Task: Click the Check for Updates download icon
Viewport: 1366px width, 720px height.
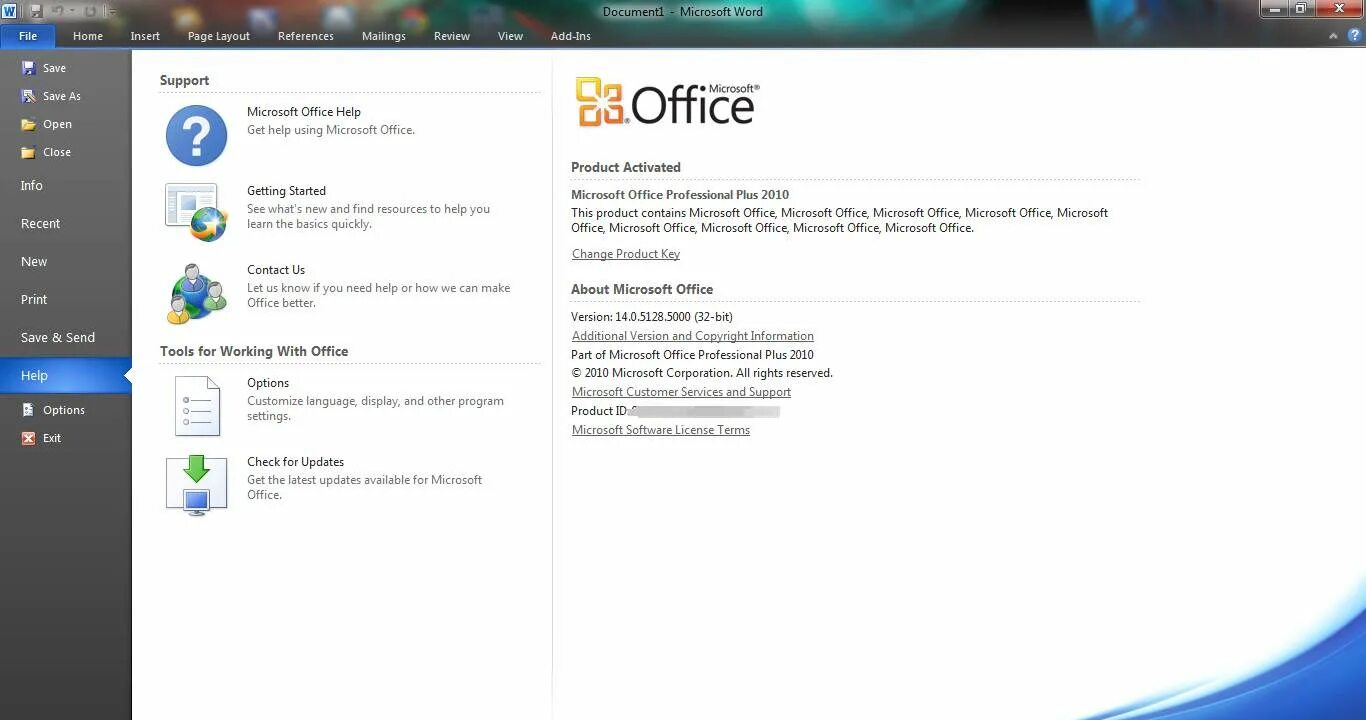Action: [196, 485]
